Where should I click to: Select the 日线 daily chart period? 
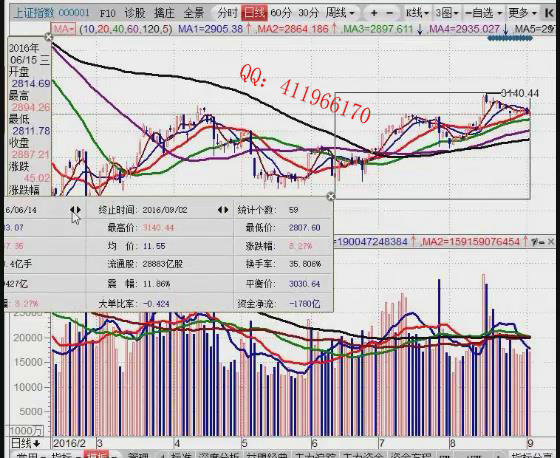(254, 14)
